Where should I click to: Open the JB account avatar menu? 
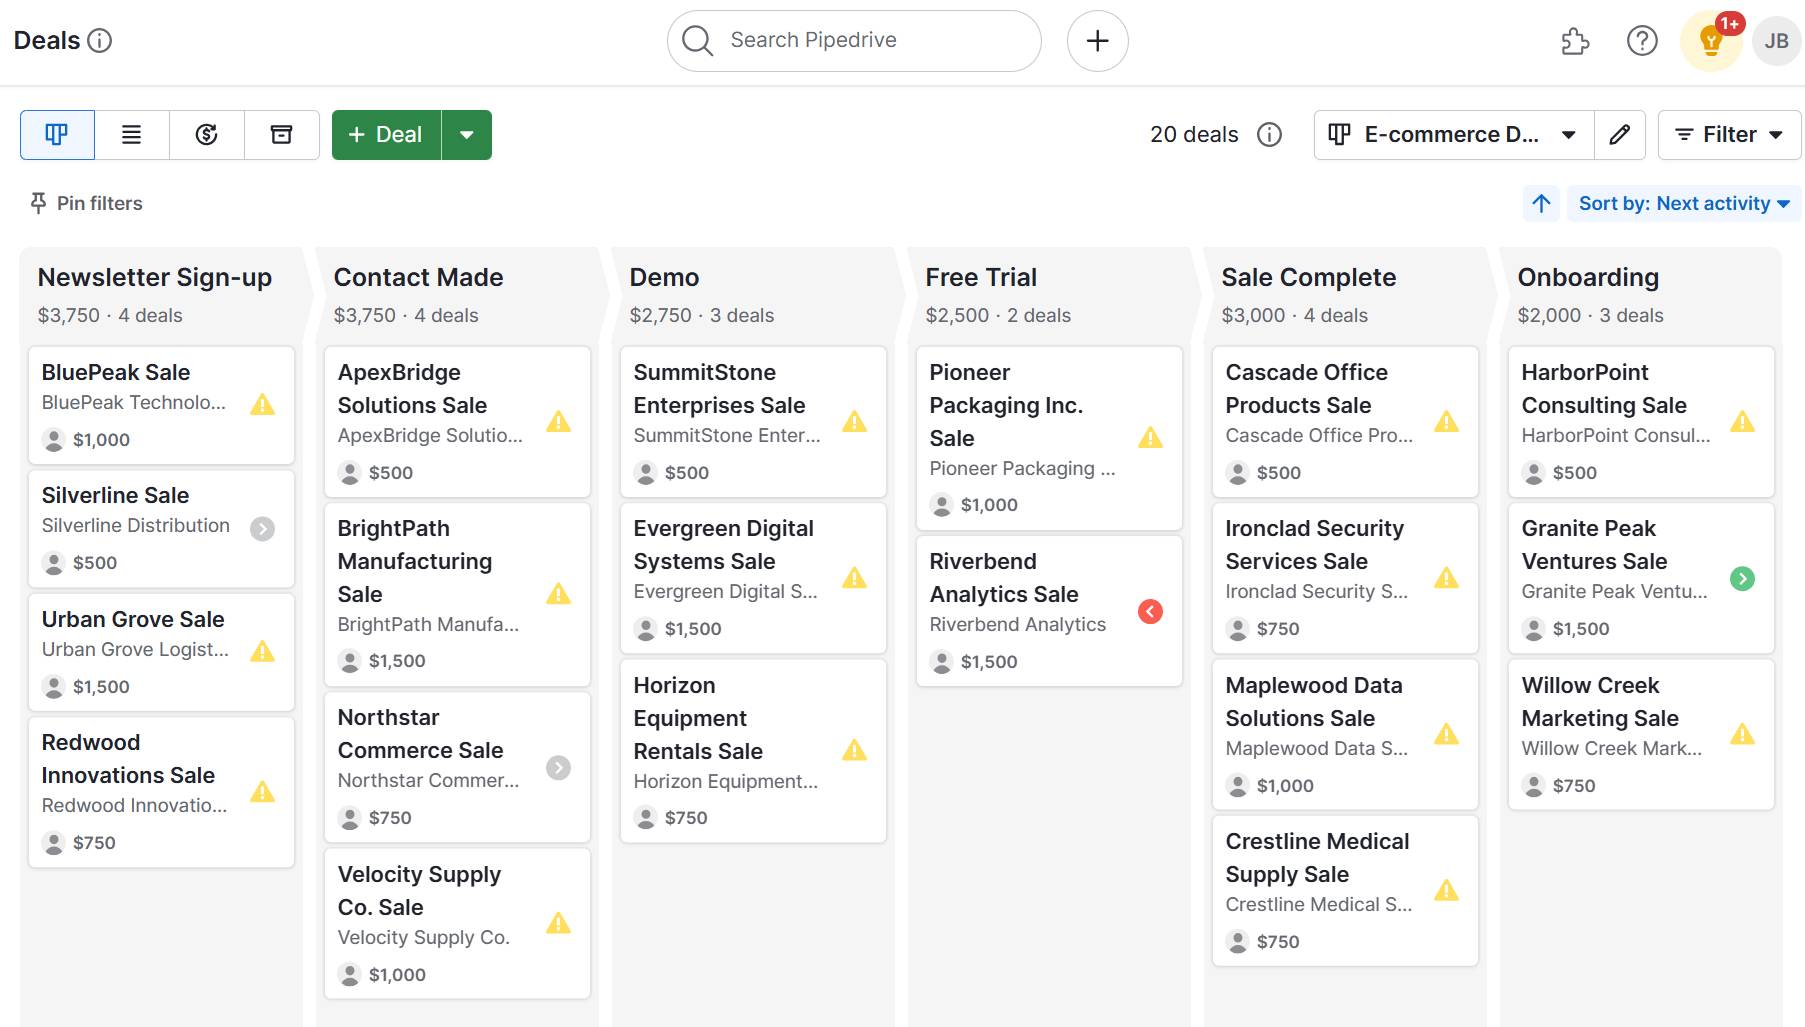pos(1777,41)
